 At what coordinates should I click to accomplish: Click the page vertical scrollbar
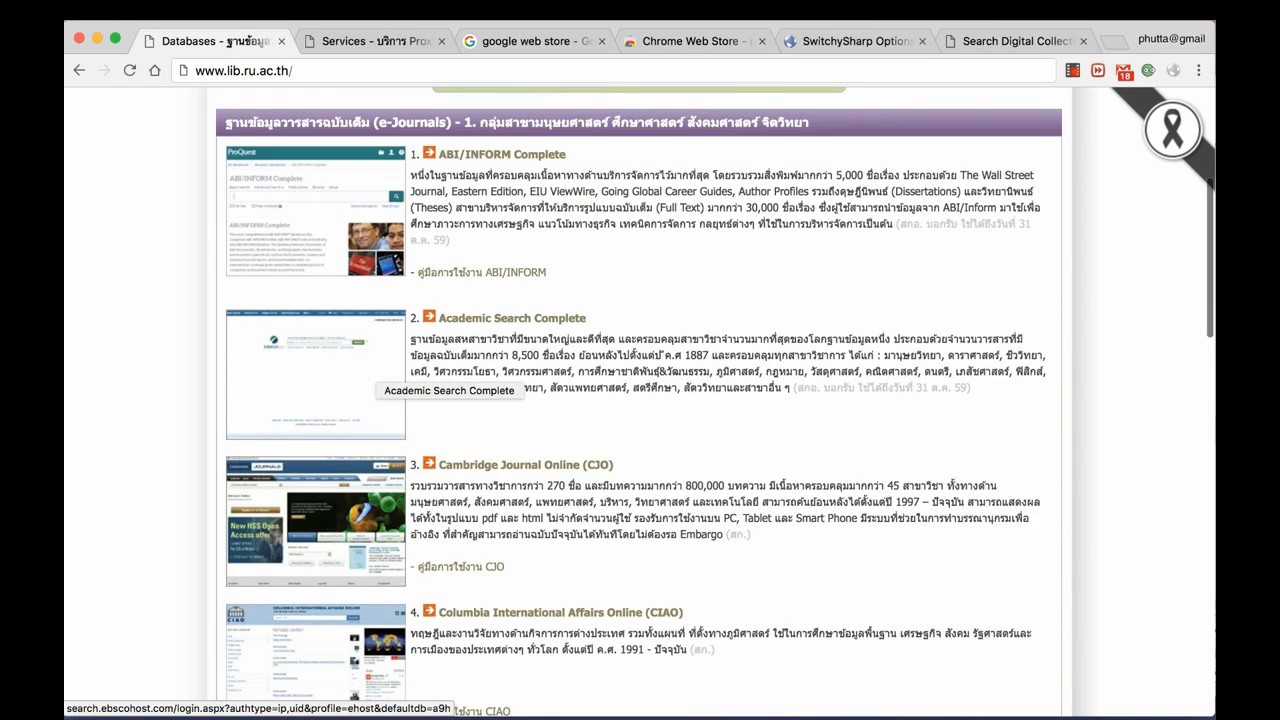click(1210, 260)
